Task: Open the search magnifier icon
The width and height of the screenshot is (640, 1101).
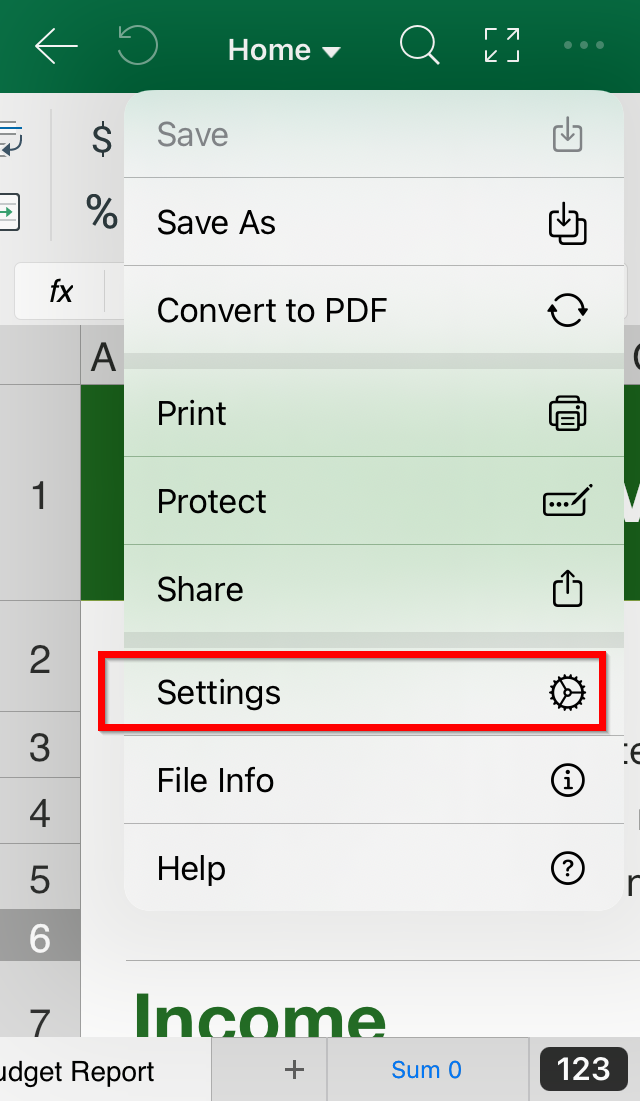Action: click(x=419, y=46)
